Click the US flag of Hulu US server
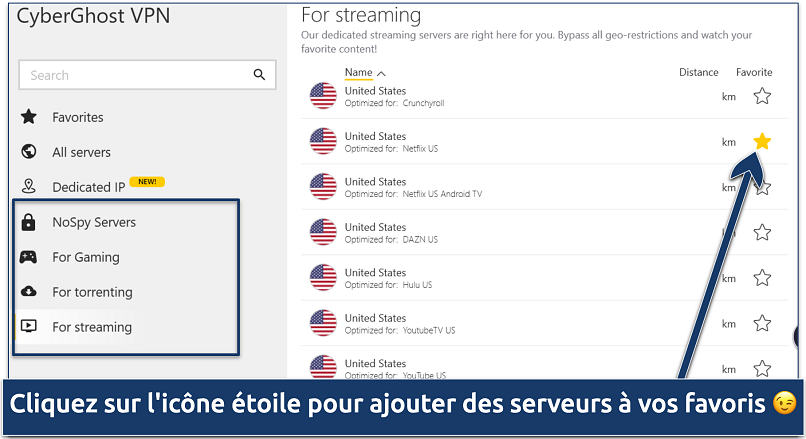The width and height of the screenshot is (806, 439). pyautogui.click(x=323, y=278)
